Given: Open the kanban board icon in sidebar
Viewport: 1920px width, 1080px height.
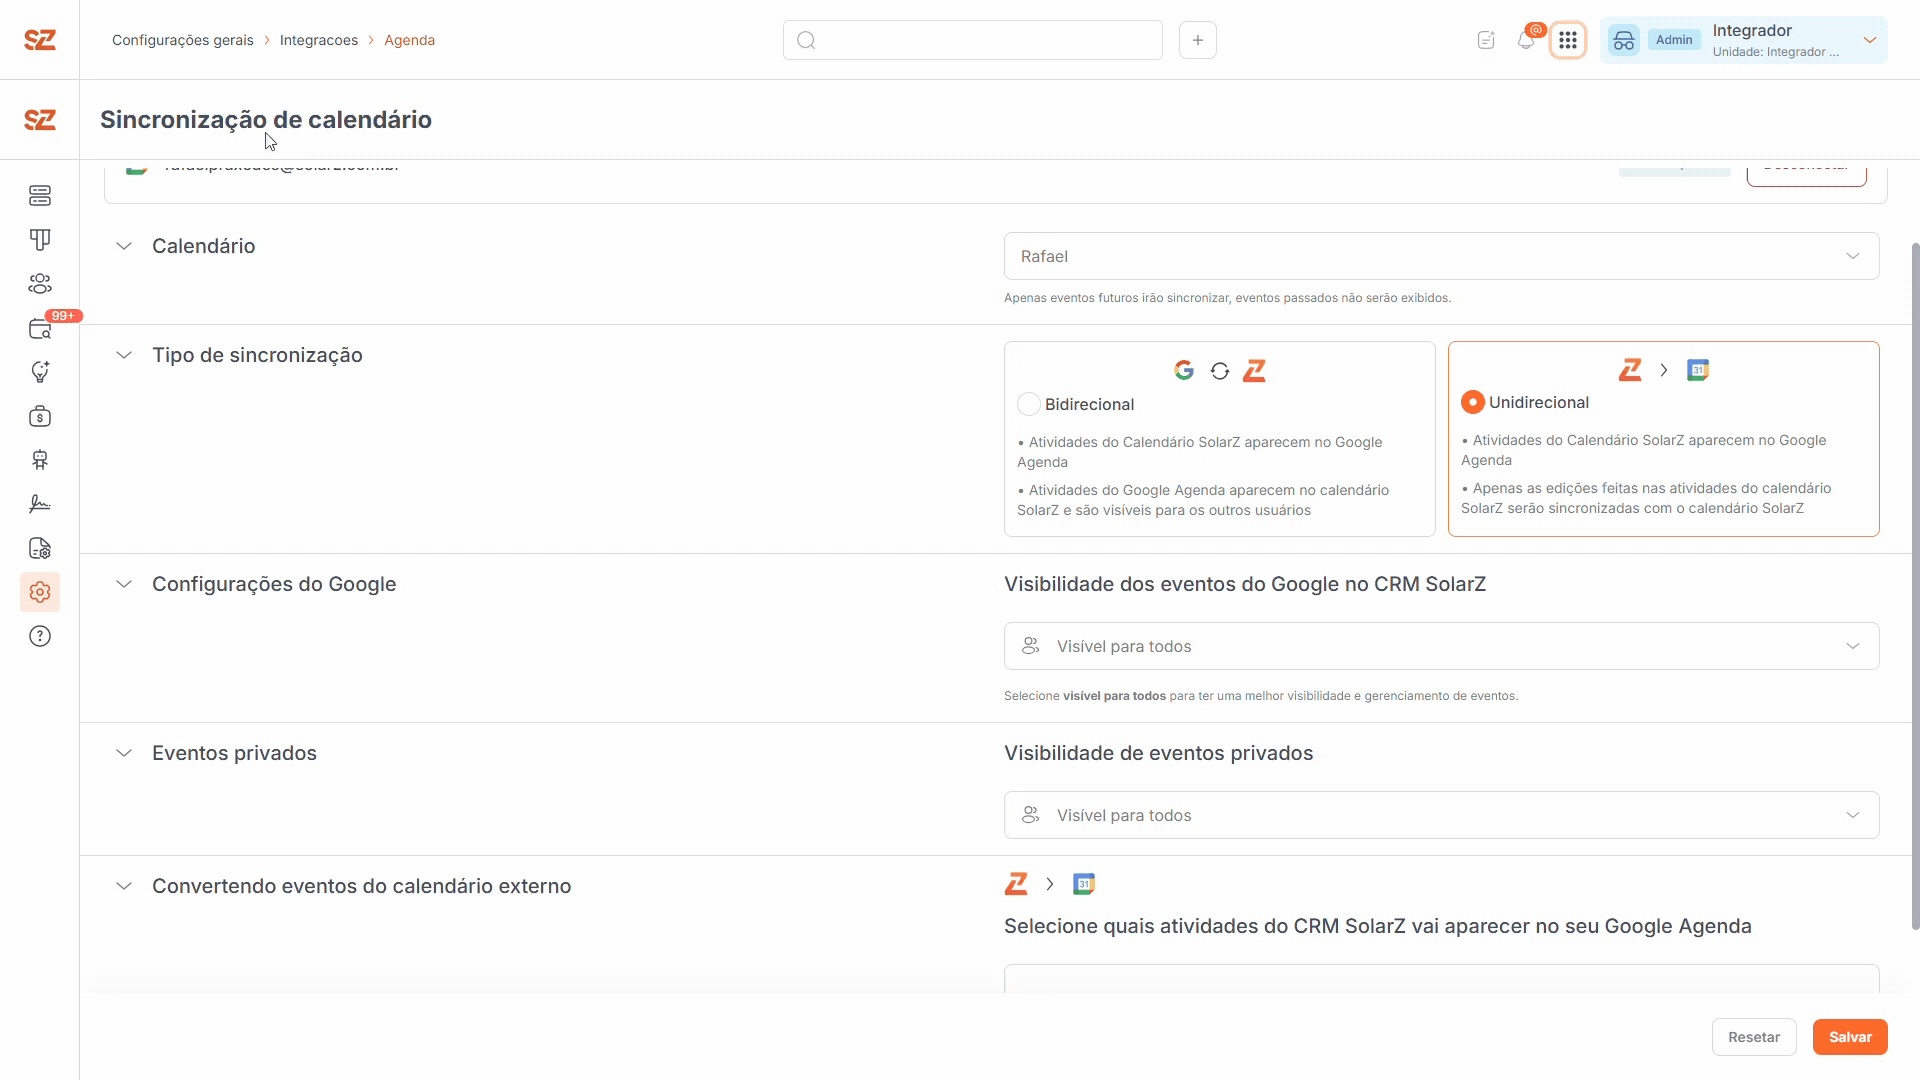Looking at the screenshot, I should tap(40, 240).
